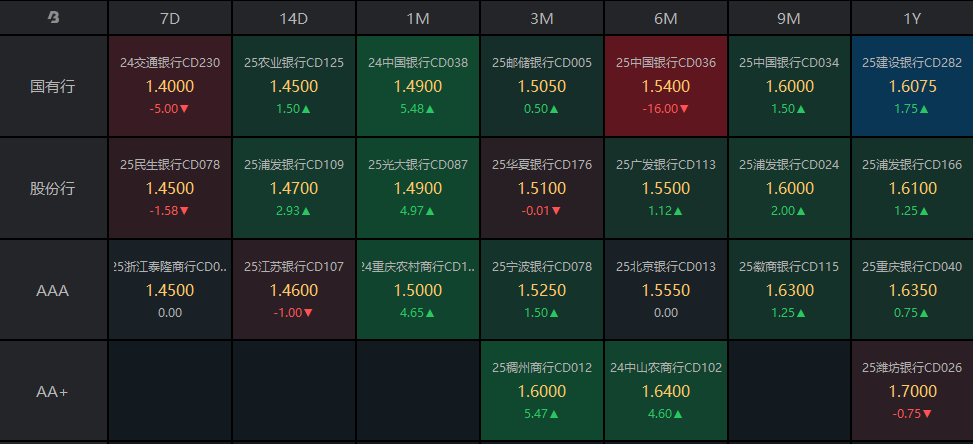Select the AAA rating row header
Image resolution: width=973 pixels, height=444 pixels.
click(x=53, y=291)
